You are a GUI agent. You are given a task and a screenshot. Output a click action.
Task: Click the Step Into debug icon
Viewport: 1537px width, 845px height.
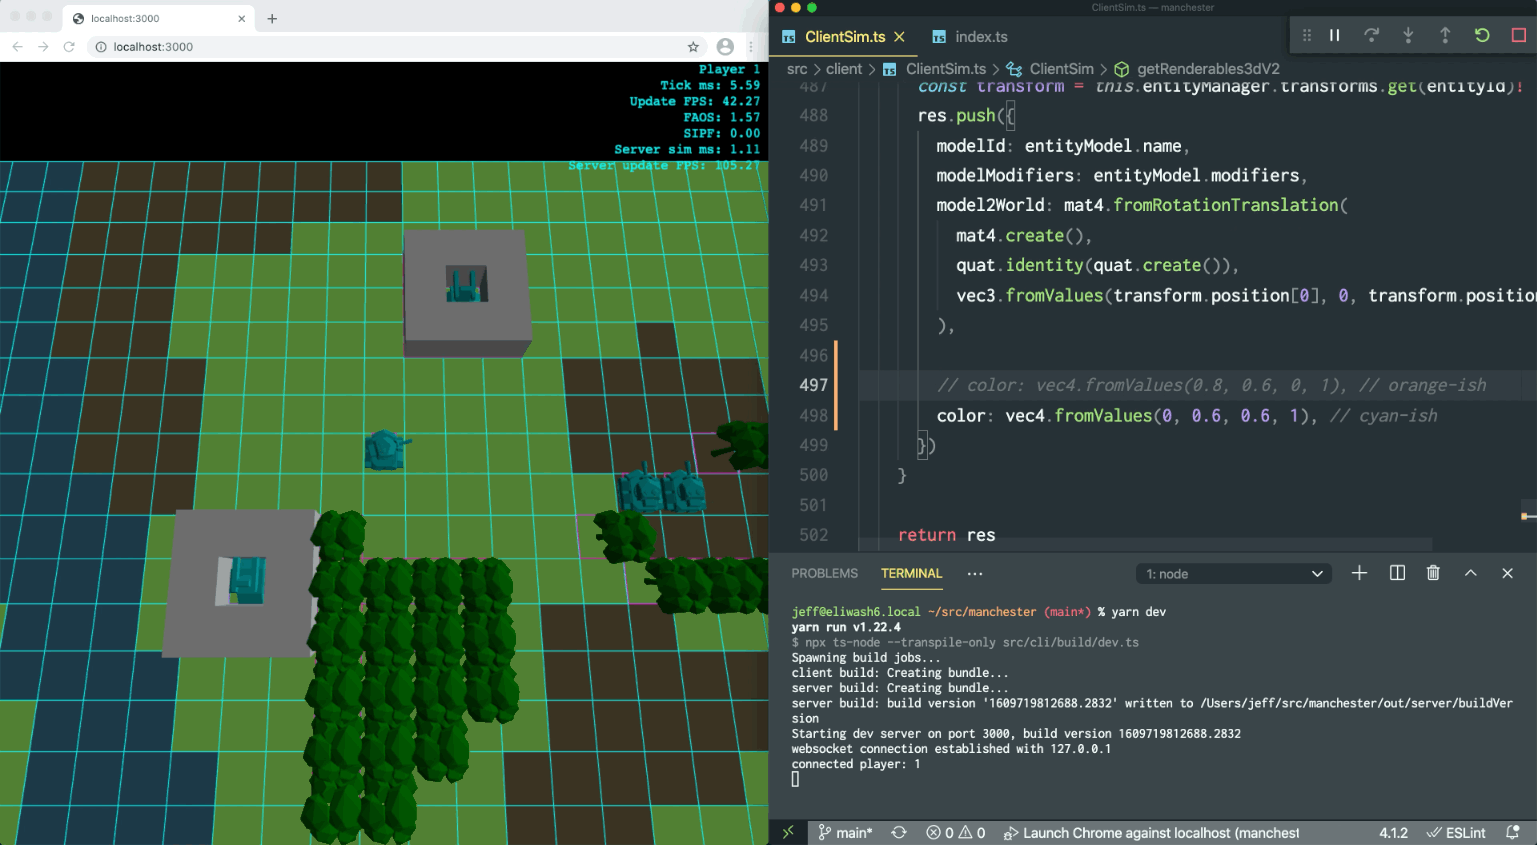[1408, 35]
